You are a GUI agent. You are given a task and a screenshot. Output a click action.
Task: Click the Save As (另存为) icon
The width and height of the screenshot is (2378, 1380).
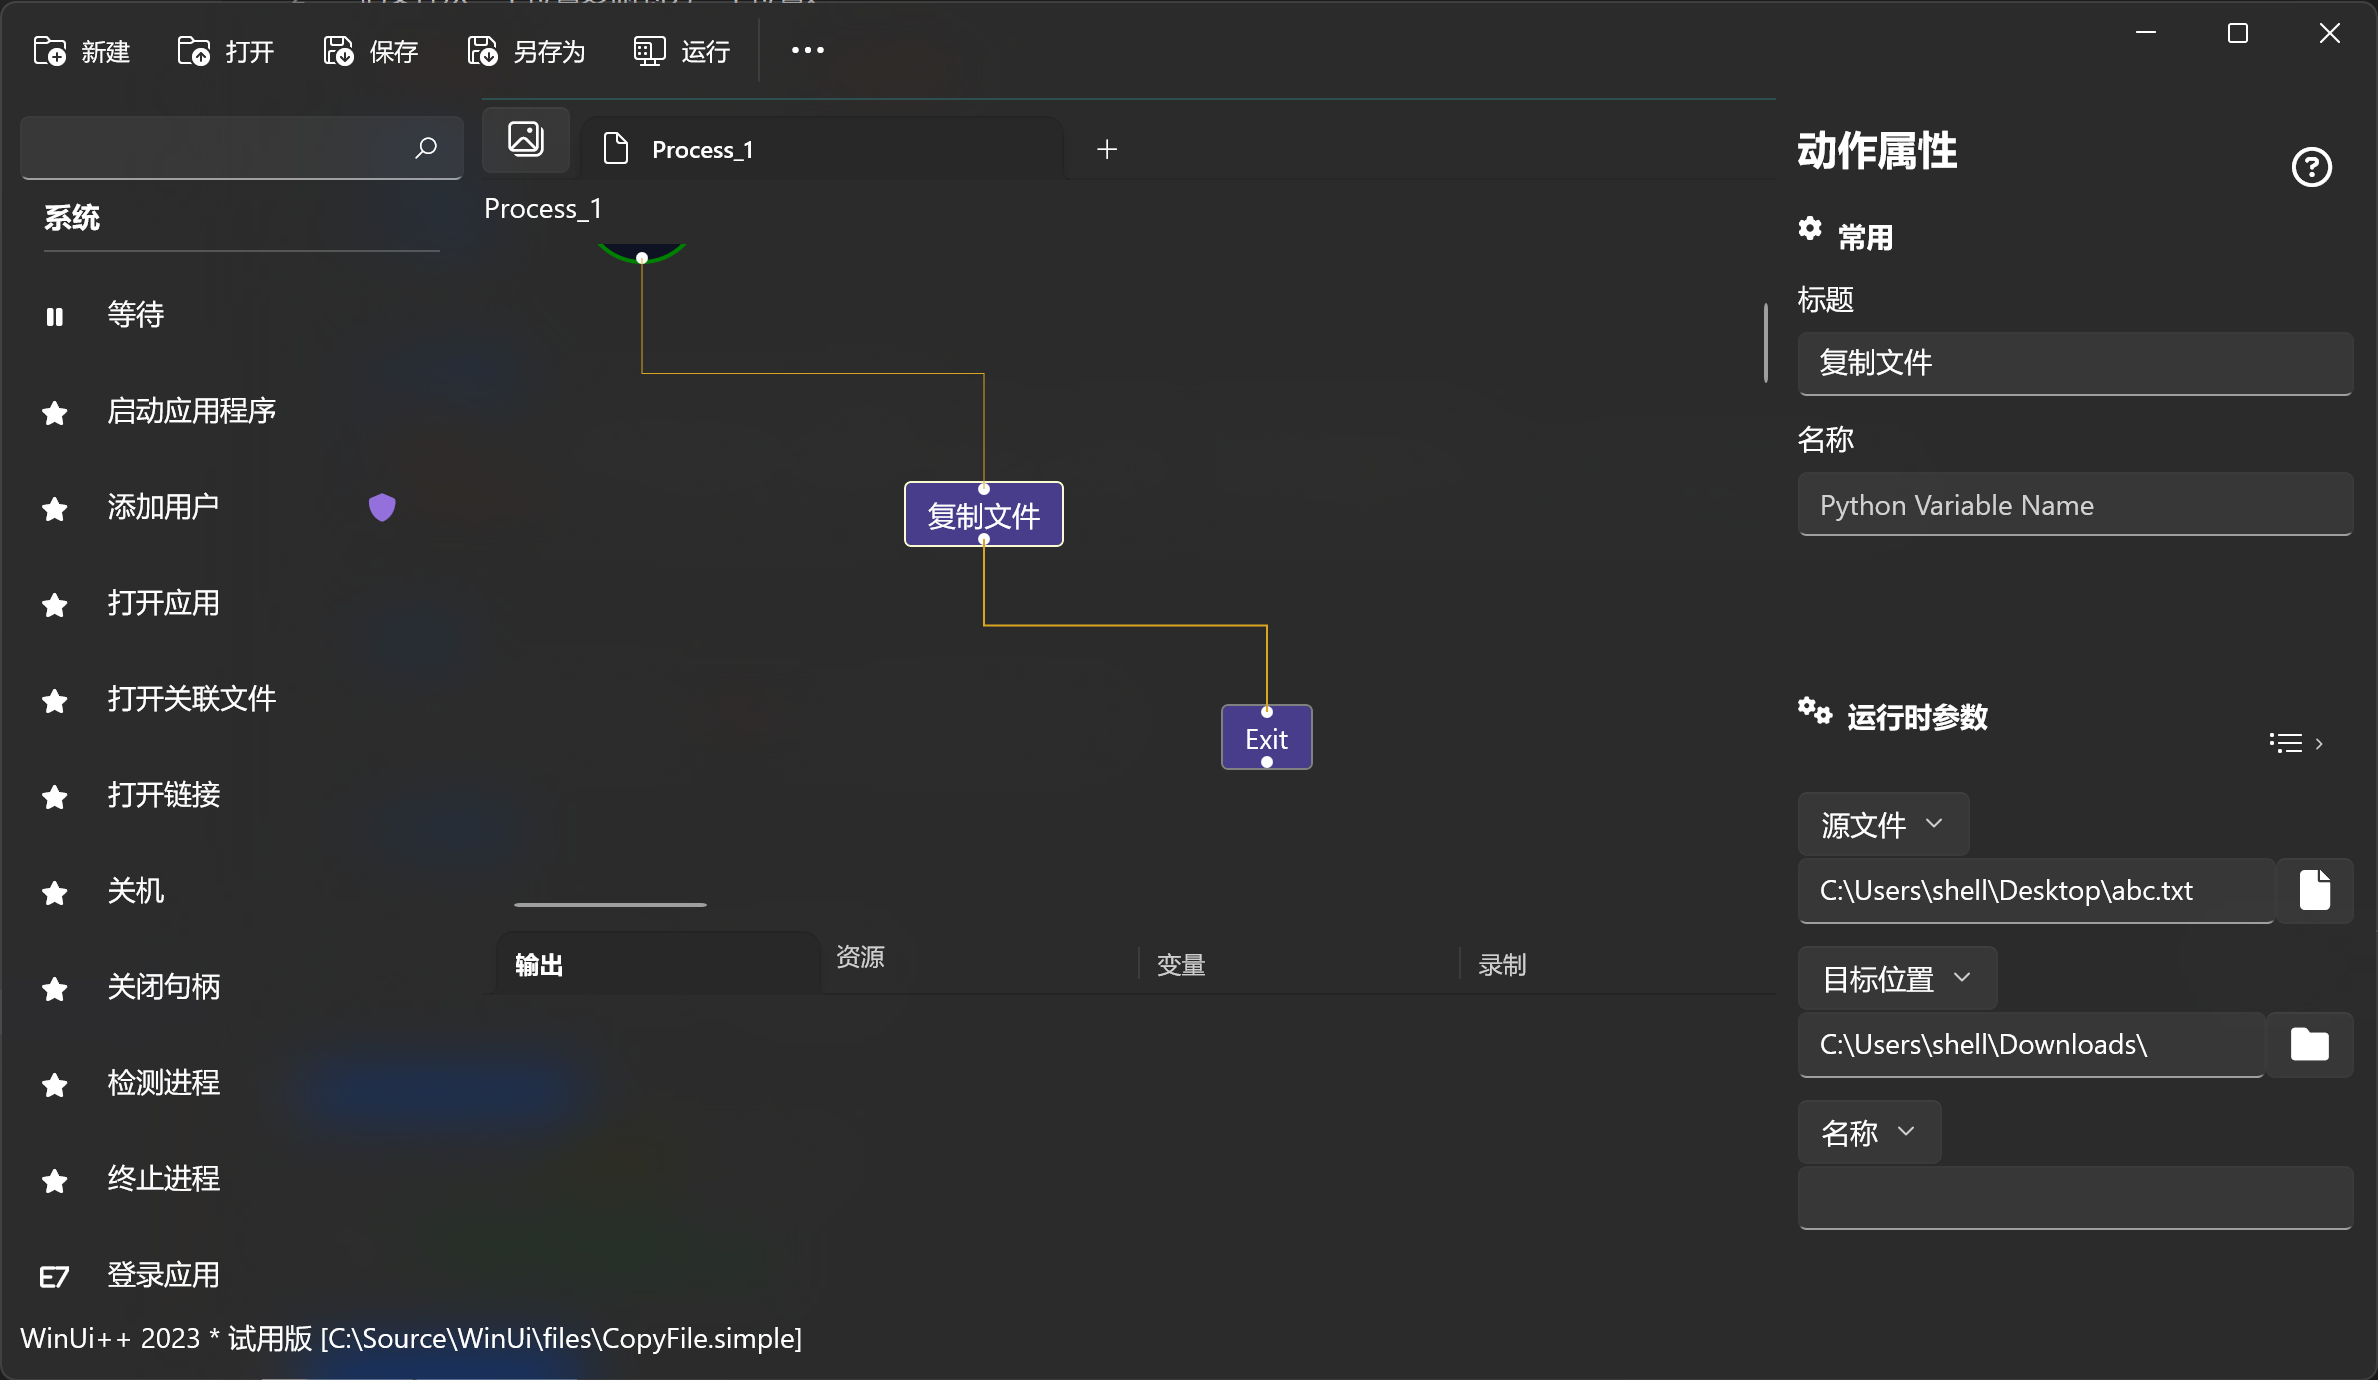(483, 51)
